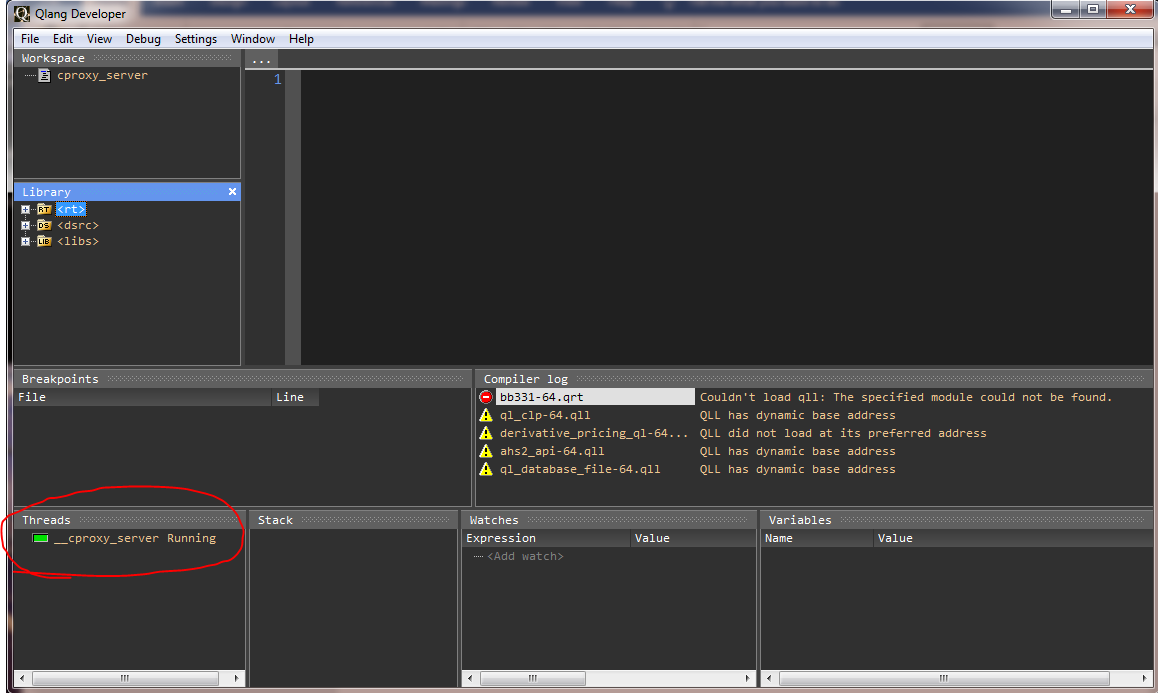The width and height of the screenshot is (1158, 693).
Task: Click the Watches panel scroll right arrow
Action: pos(747,678)
